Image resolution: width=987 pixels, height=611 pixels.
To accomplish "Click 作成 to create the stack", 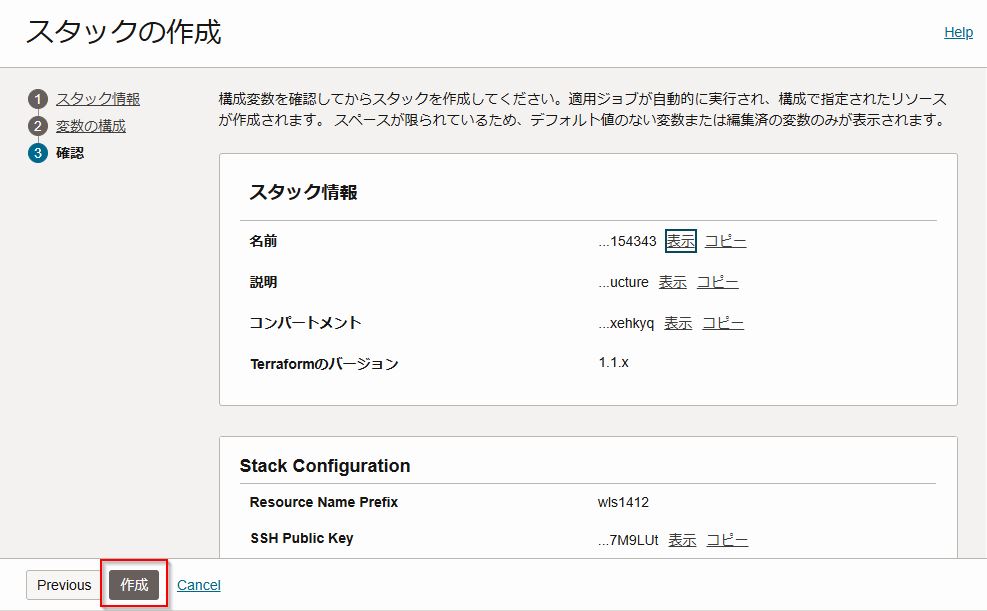I will point(134,585).
